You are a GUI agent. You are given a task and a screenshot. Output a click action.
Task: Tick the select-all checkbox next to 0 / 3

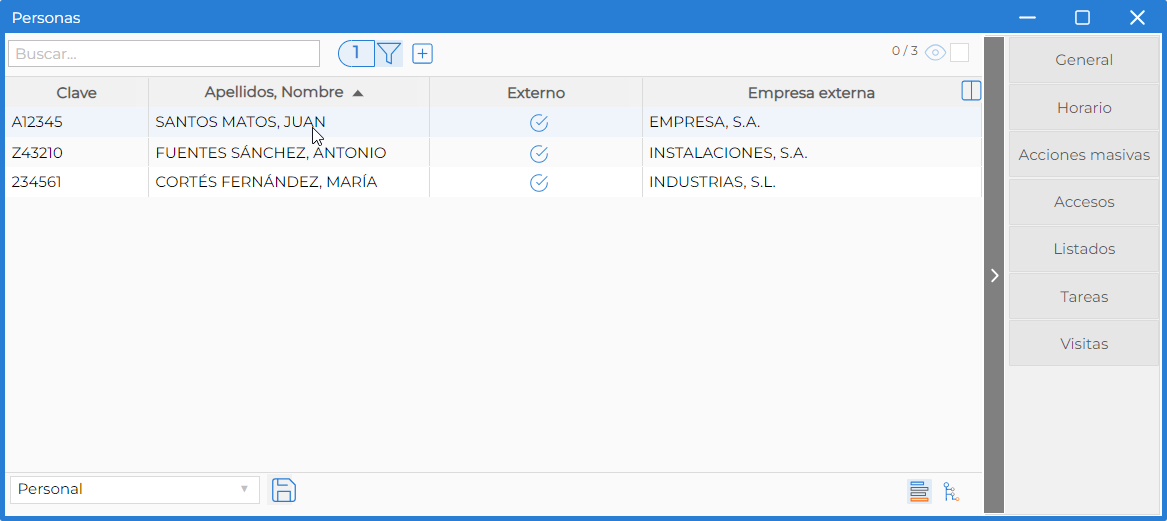tap(959, 52)
